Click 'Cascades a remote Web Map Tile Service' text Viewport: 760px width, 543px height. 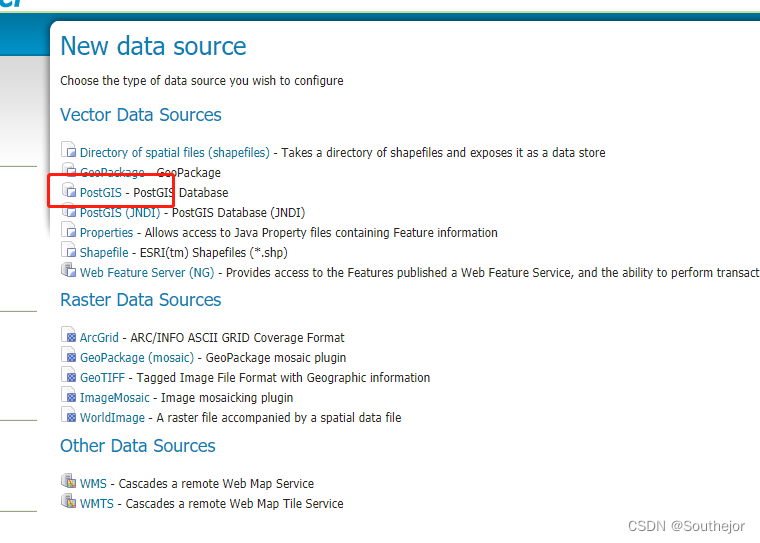235,503
